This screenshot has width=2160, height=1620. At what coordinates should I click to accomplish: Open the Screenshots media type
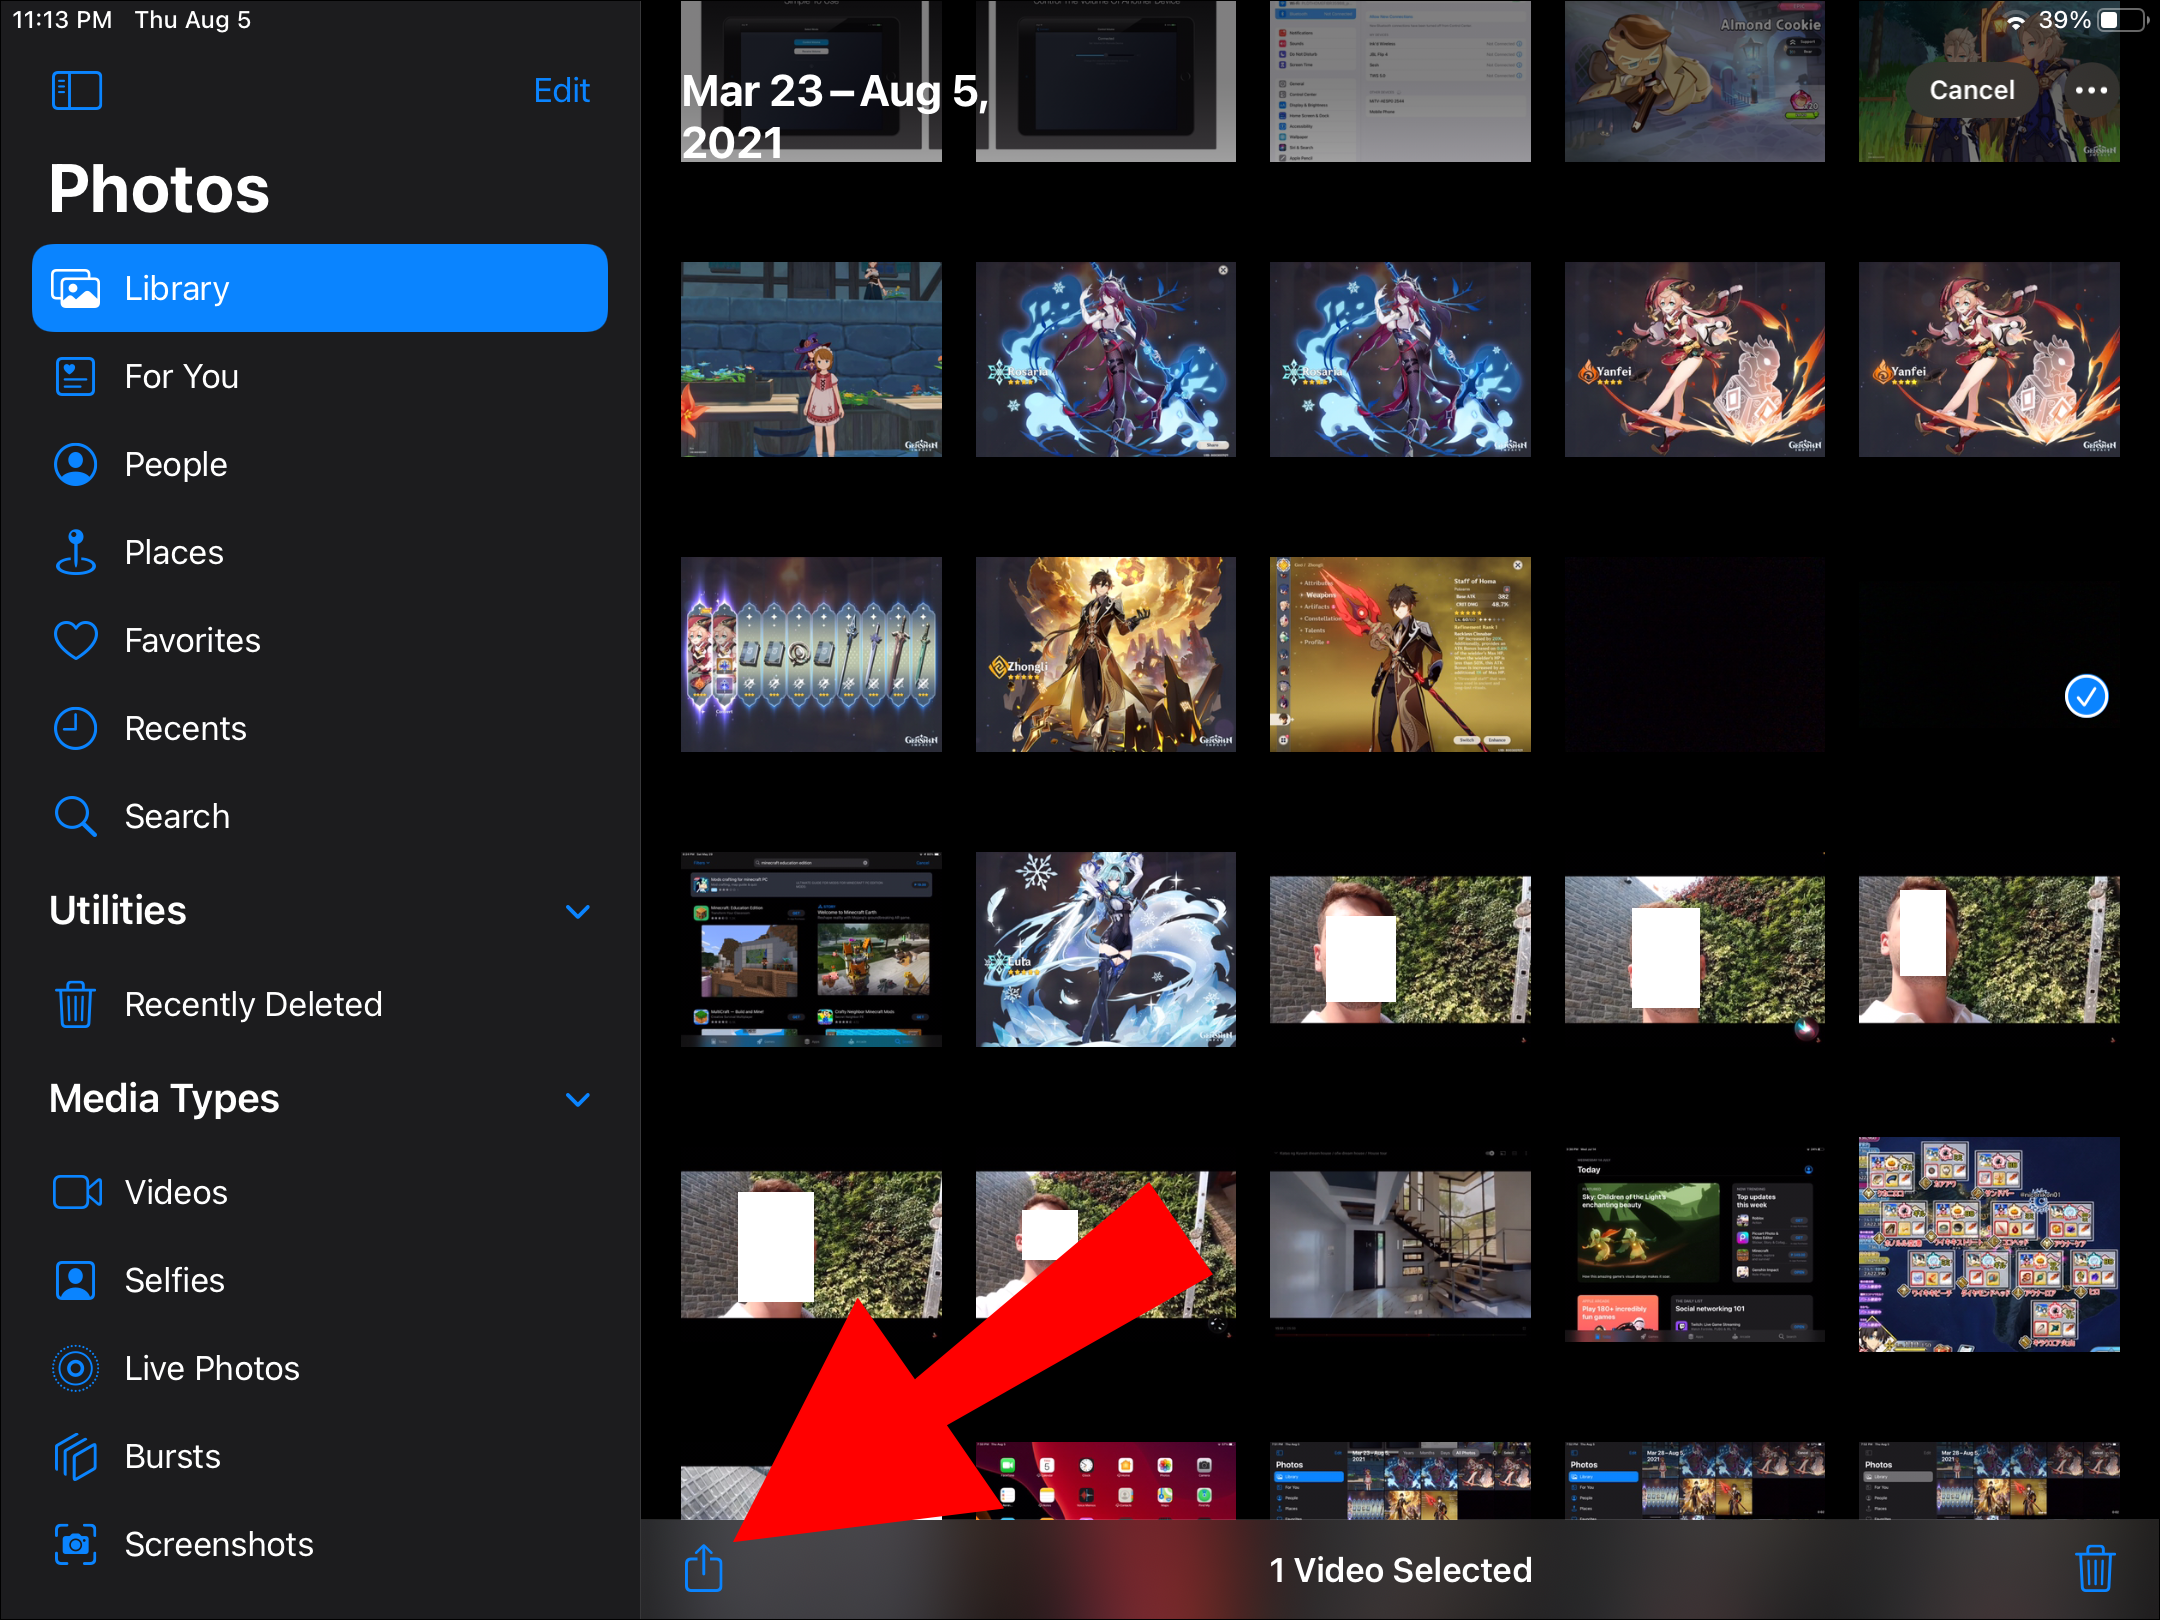[218, 1544]
